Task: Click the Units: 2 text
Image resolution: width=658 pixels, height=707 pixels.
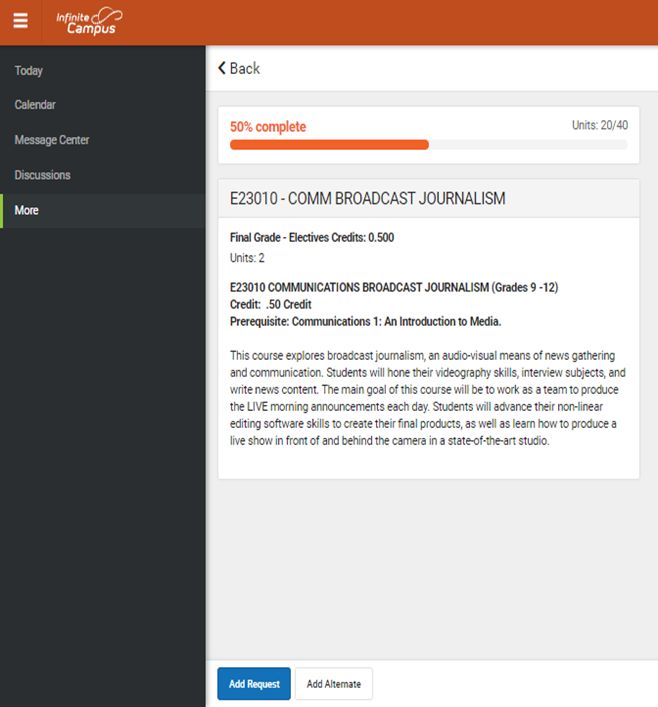Action: (247, 258)
